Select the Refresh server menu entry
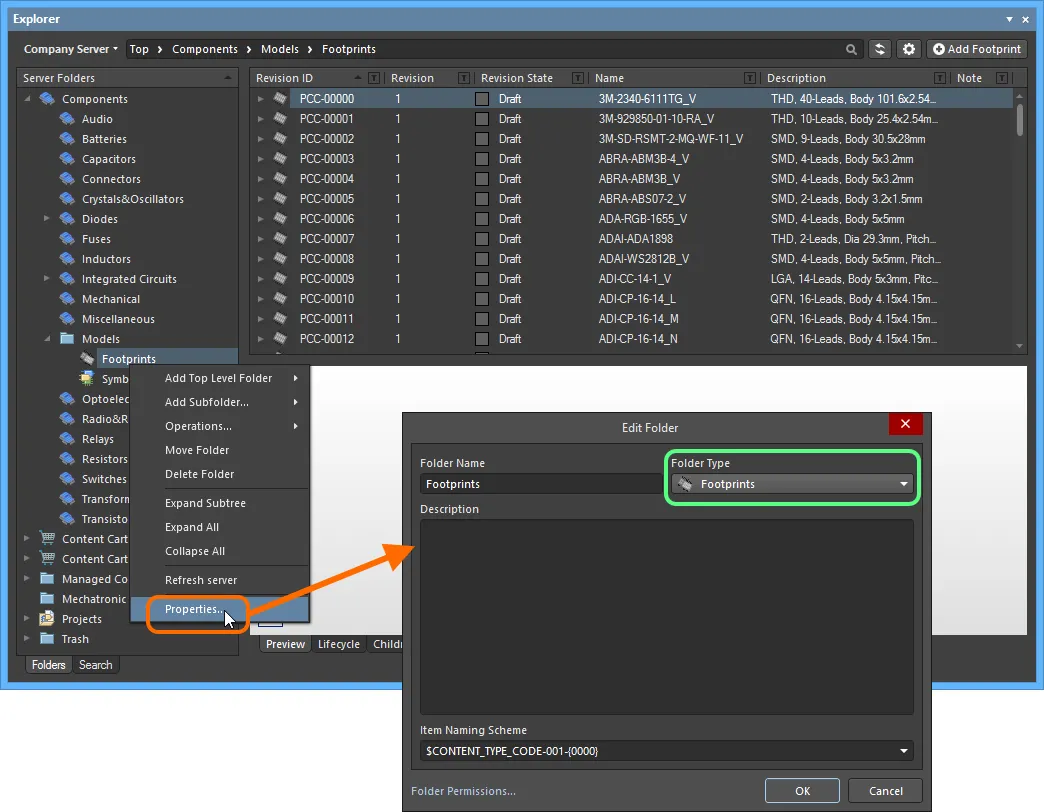Screen dimensions: 1044x812 220,580
